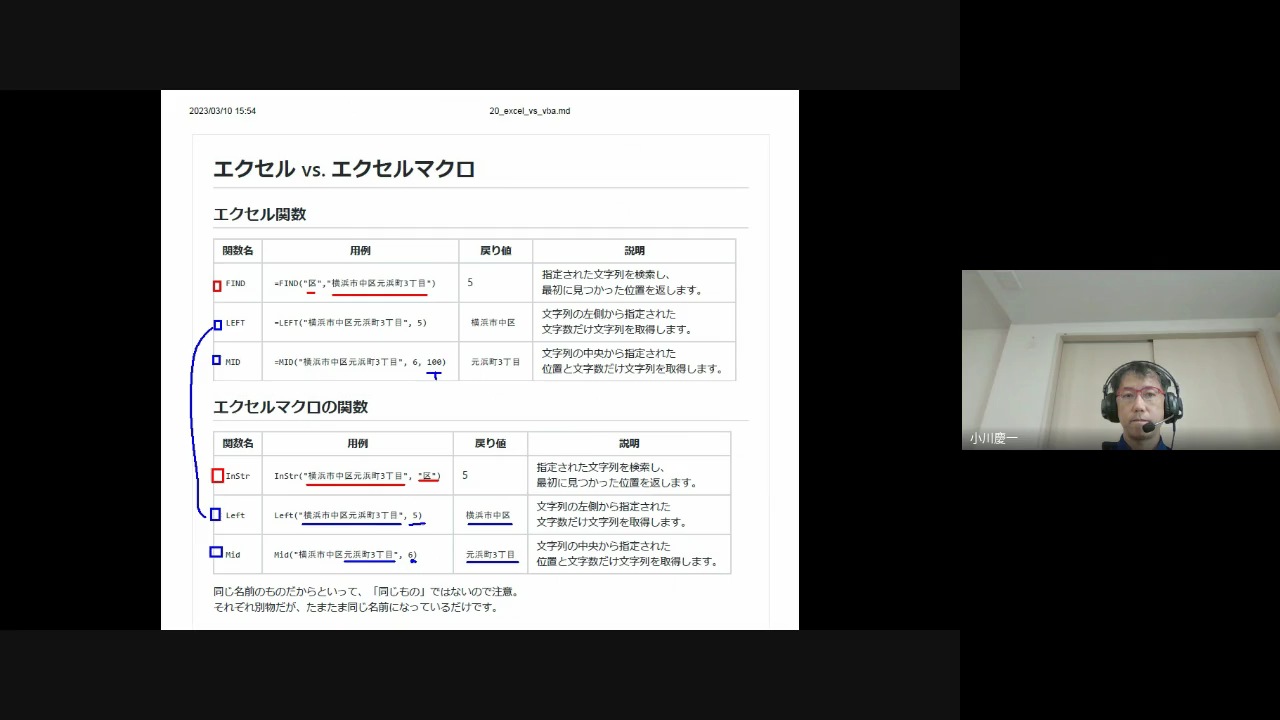Image resolution: width=1280 pixels, height=720 pixels.
Task: Click the エクセル関数 section heading
Action: 260,214
